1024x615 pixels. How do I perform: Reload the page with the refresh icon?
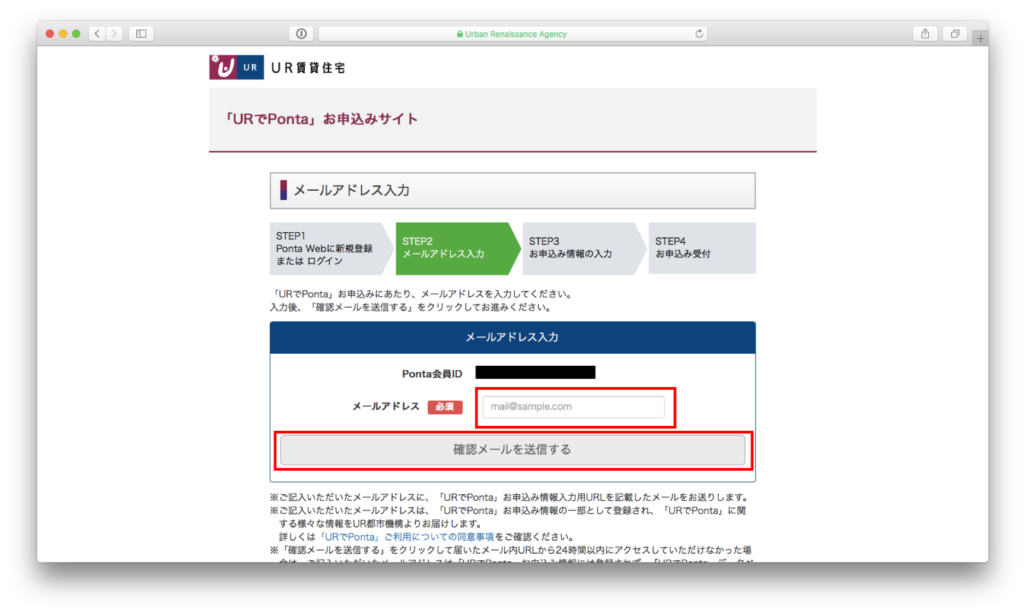click(699, 33)
